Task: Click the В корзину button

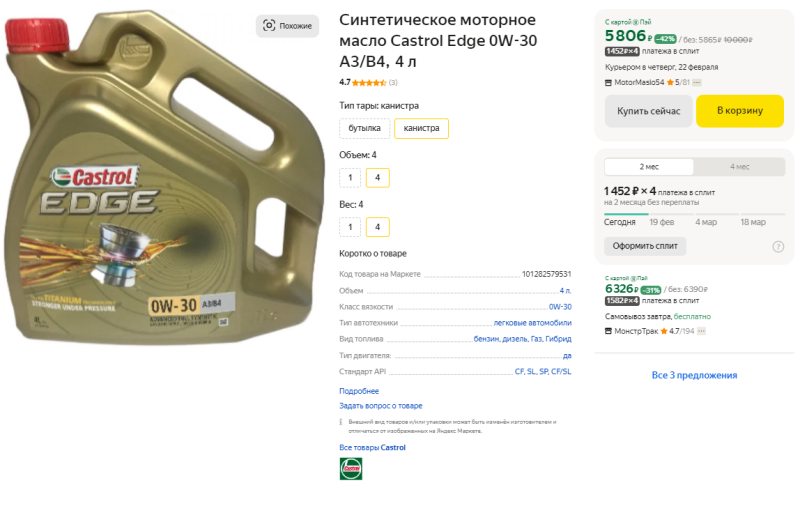Action: point(740,111)
